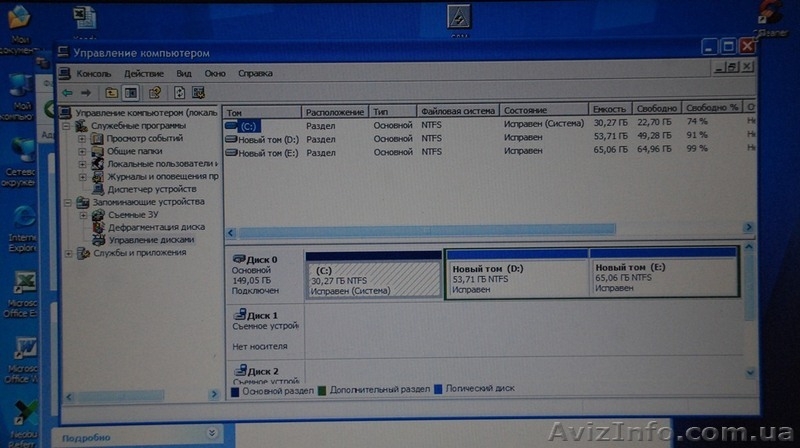Click the Файловая система column header
This screenshot has width=800, height=448.
coord(458,111)
